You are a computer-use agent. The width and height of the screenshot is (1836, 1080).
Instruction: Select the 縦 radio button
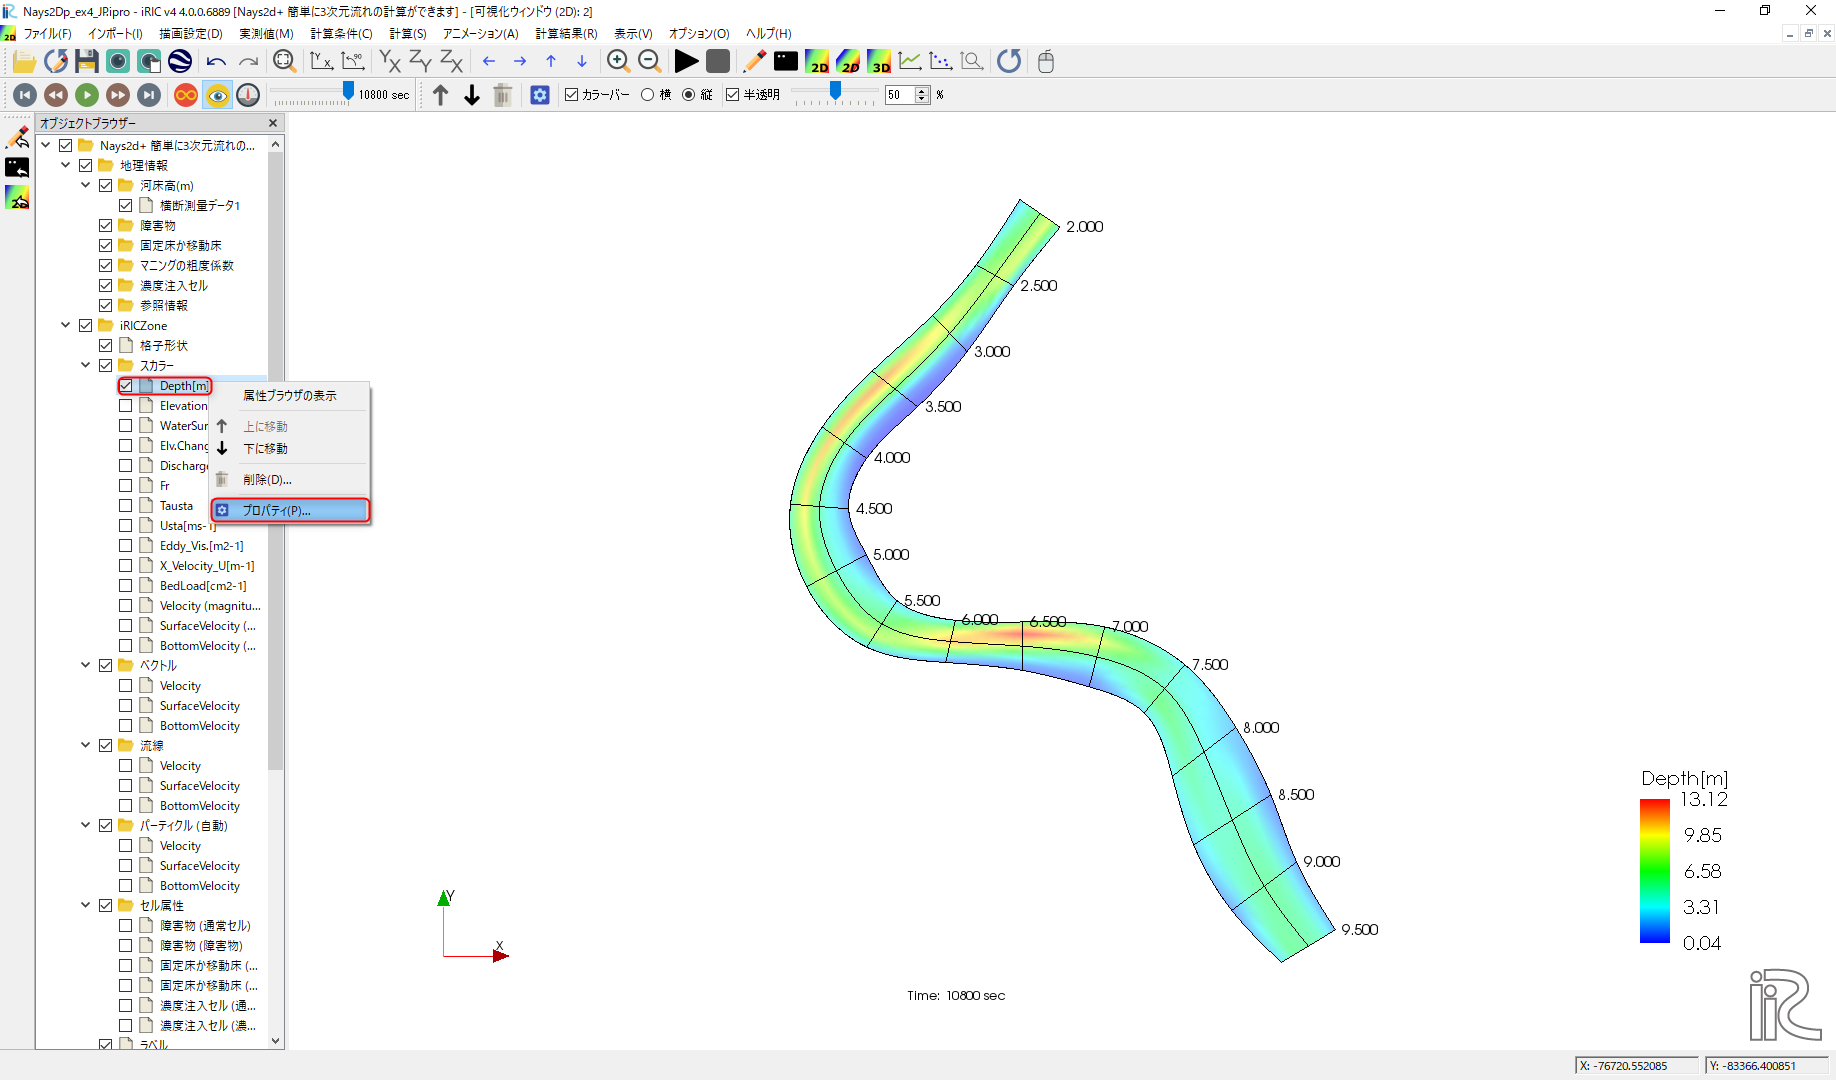pyautogui.click(x=689, y=95)
